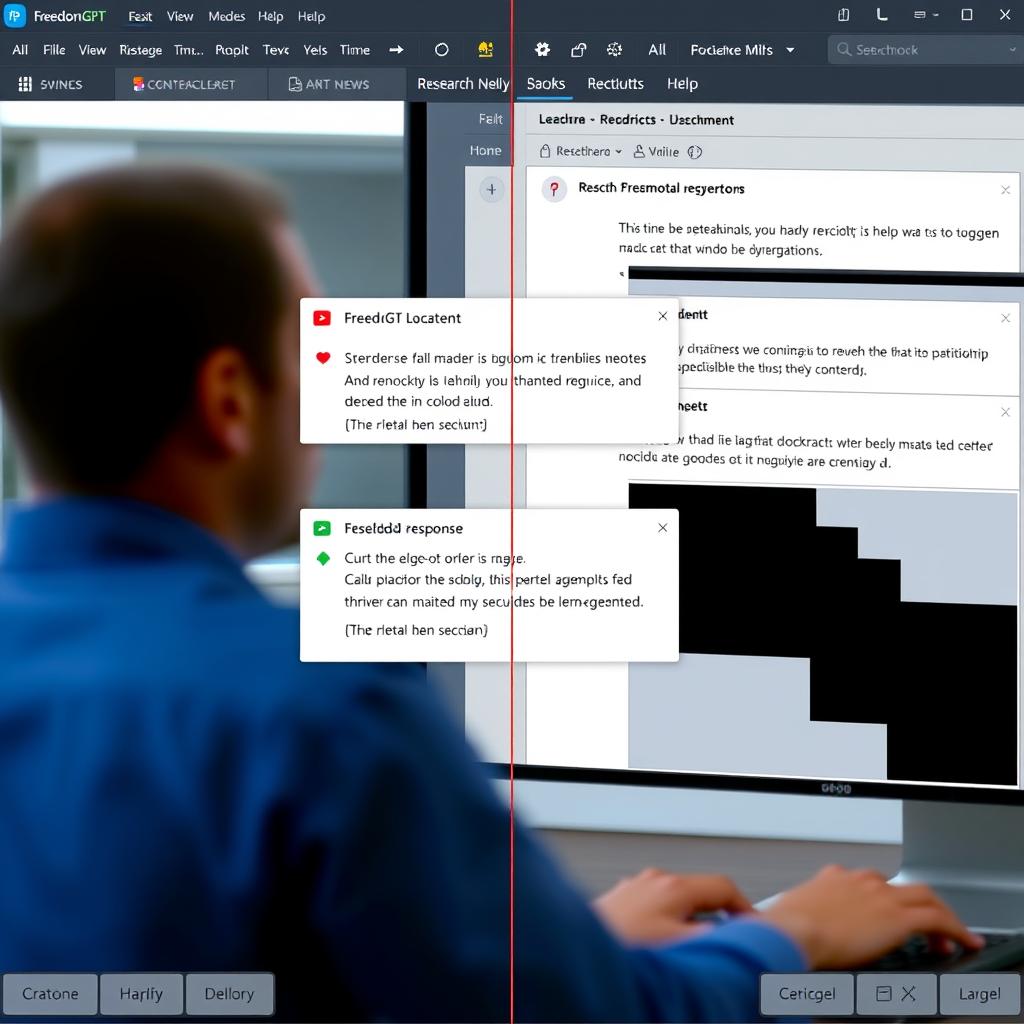Screen dimensions: 1024x1024
Task: Click the question mark icon on Rescth card
Action: [554, 189]
